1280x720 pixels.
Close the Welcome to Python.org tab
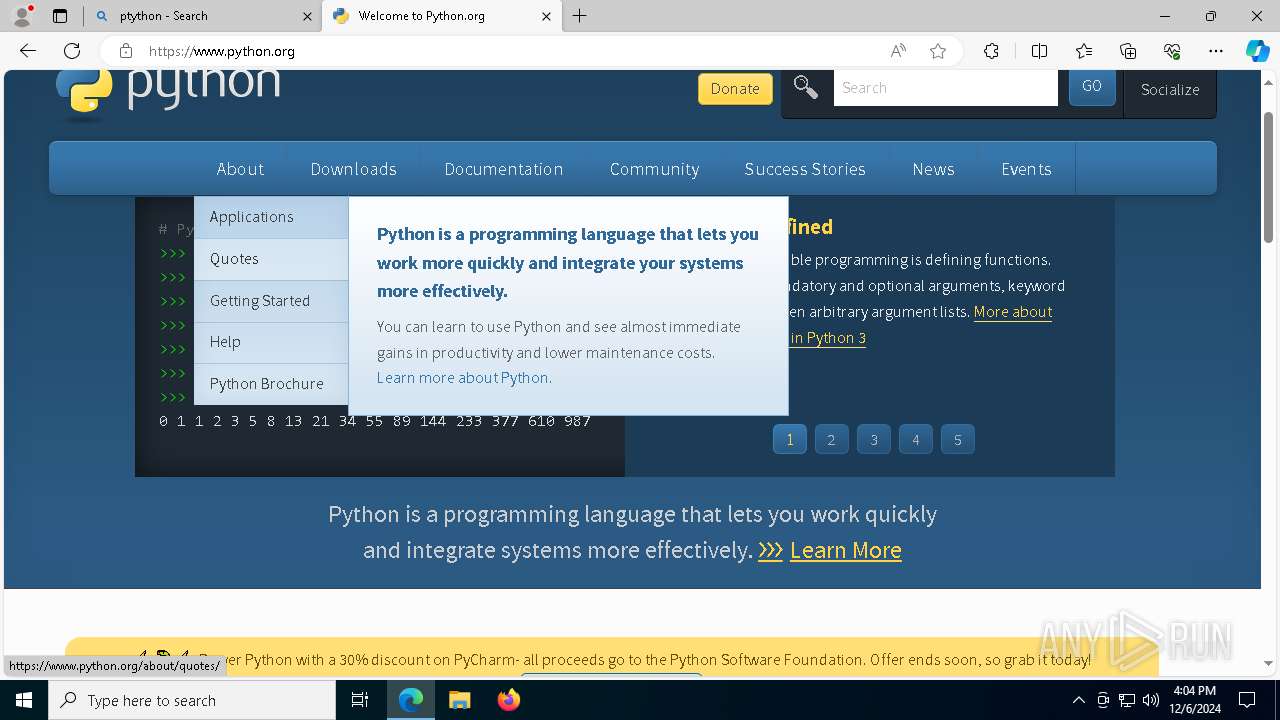(546, 16)
